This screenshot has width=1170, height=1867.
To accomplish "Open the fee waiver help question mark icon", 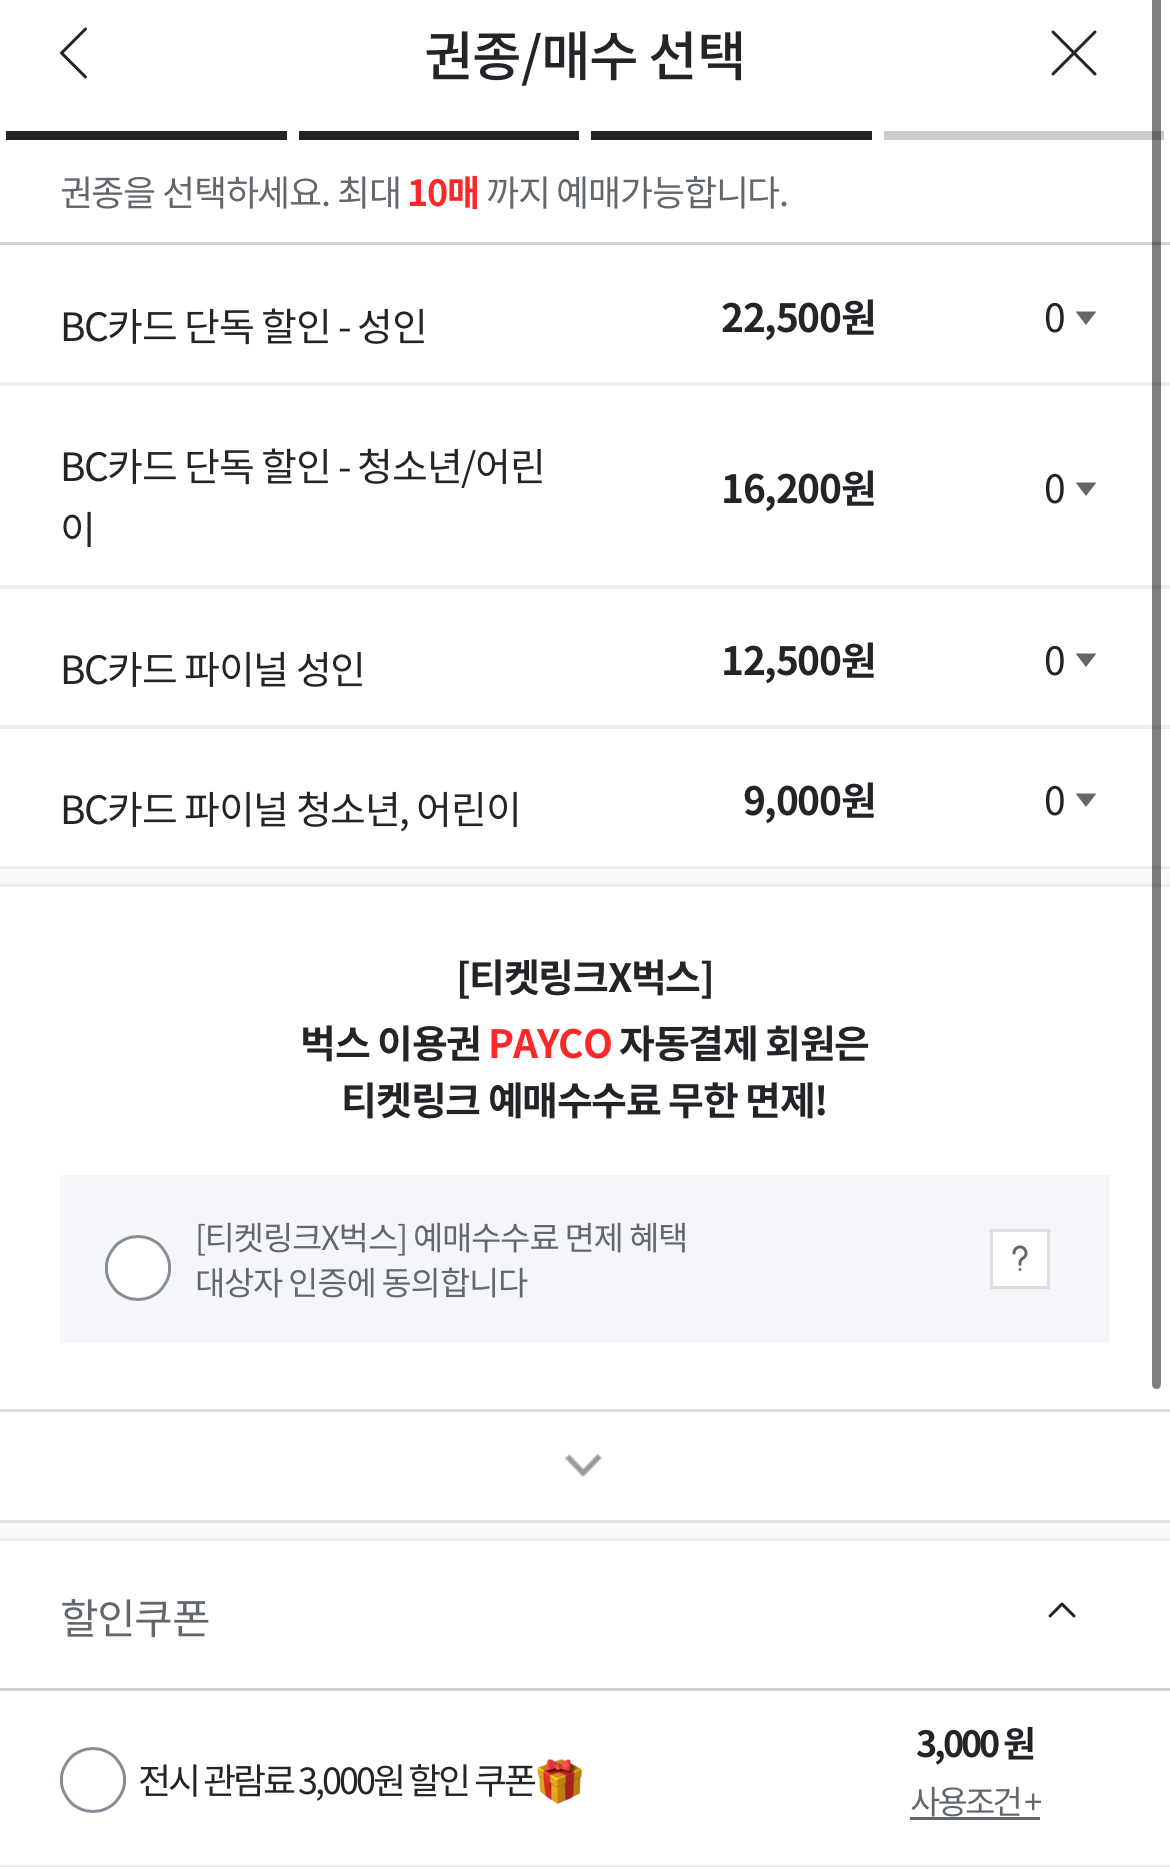I will pos(1019,1258).
